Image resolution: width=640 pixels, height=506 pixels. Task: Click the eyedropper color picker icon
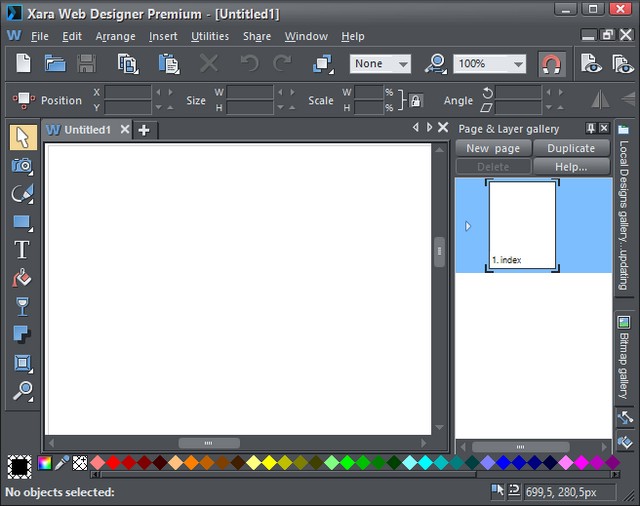pos(62,463)
